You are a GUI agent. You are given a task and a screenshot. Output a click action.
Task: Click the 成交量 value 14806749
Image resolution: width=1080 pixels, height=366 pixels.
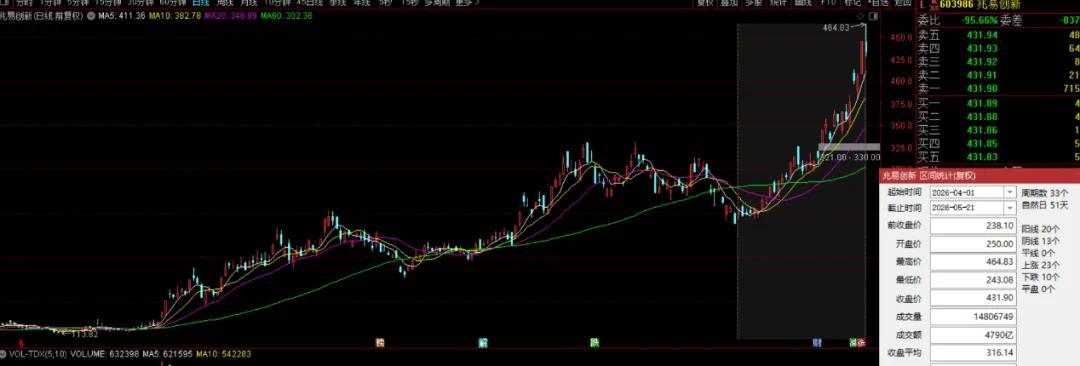coord(973,317)
